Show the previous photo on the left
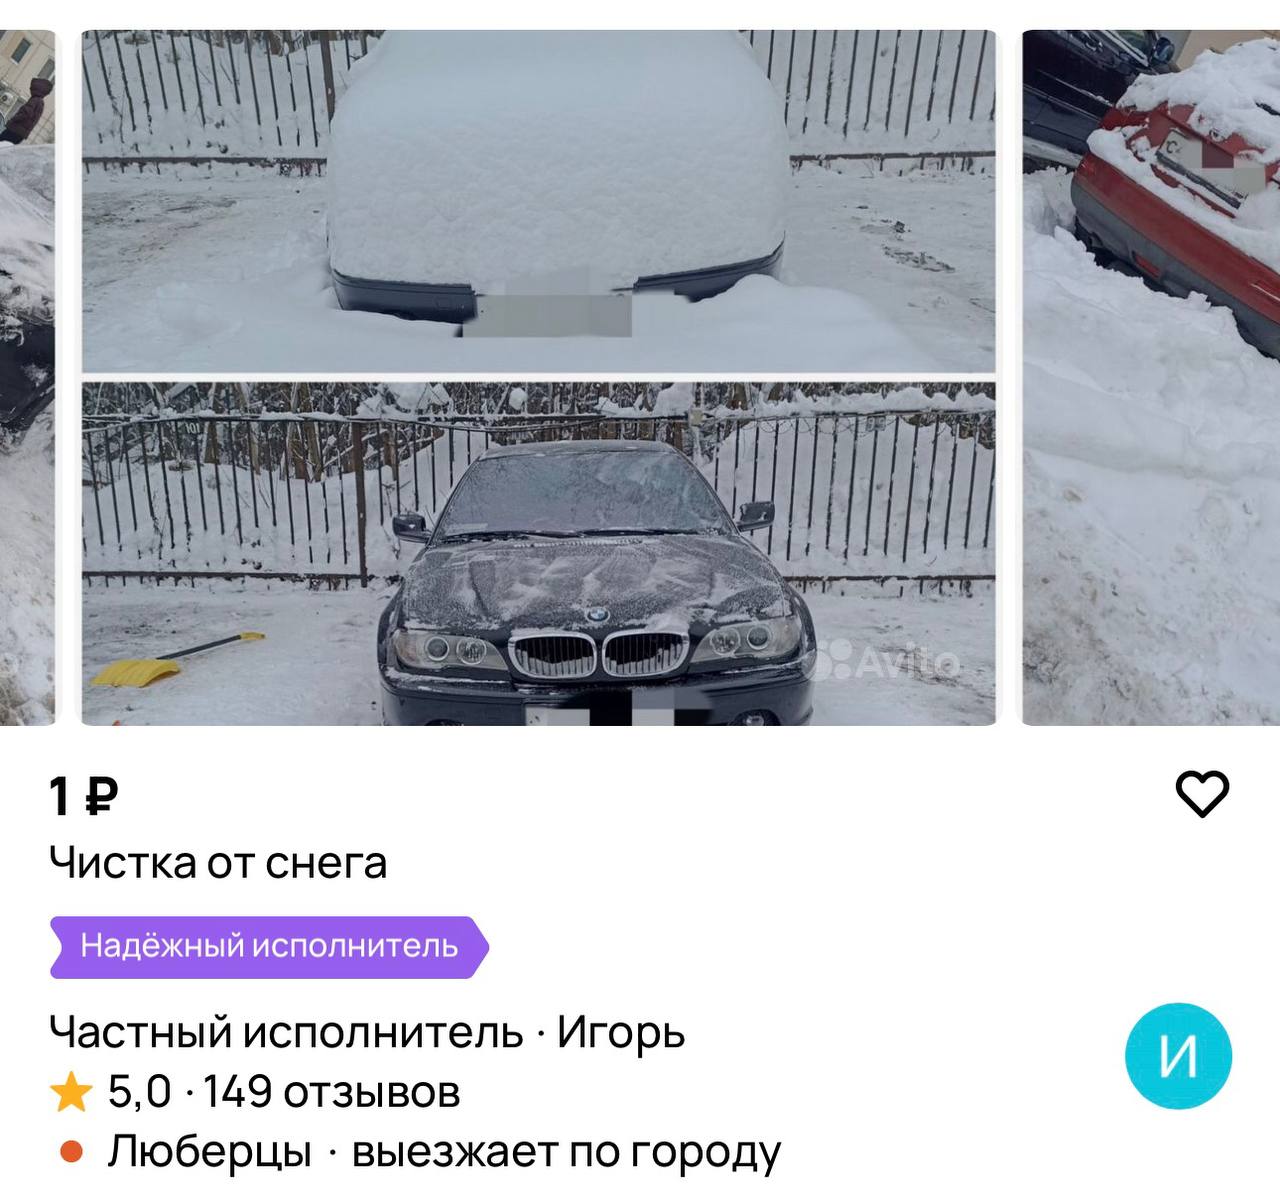1280x1198 pixels. pyautogui.click(x=27, y=377)
